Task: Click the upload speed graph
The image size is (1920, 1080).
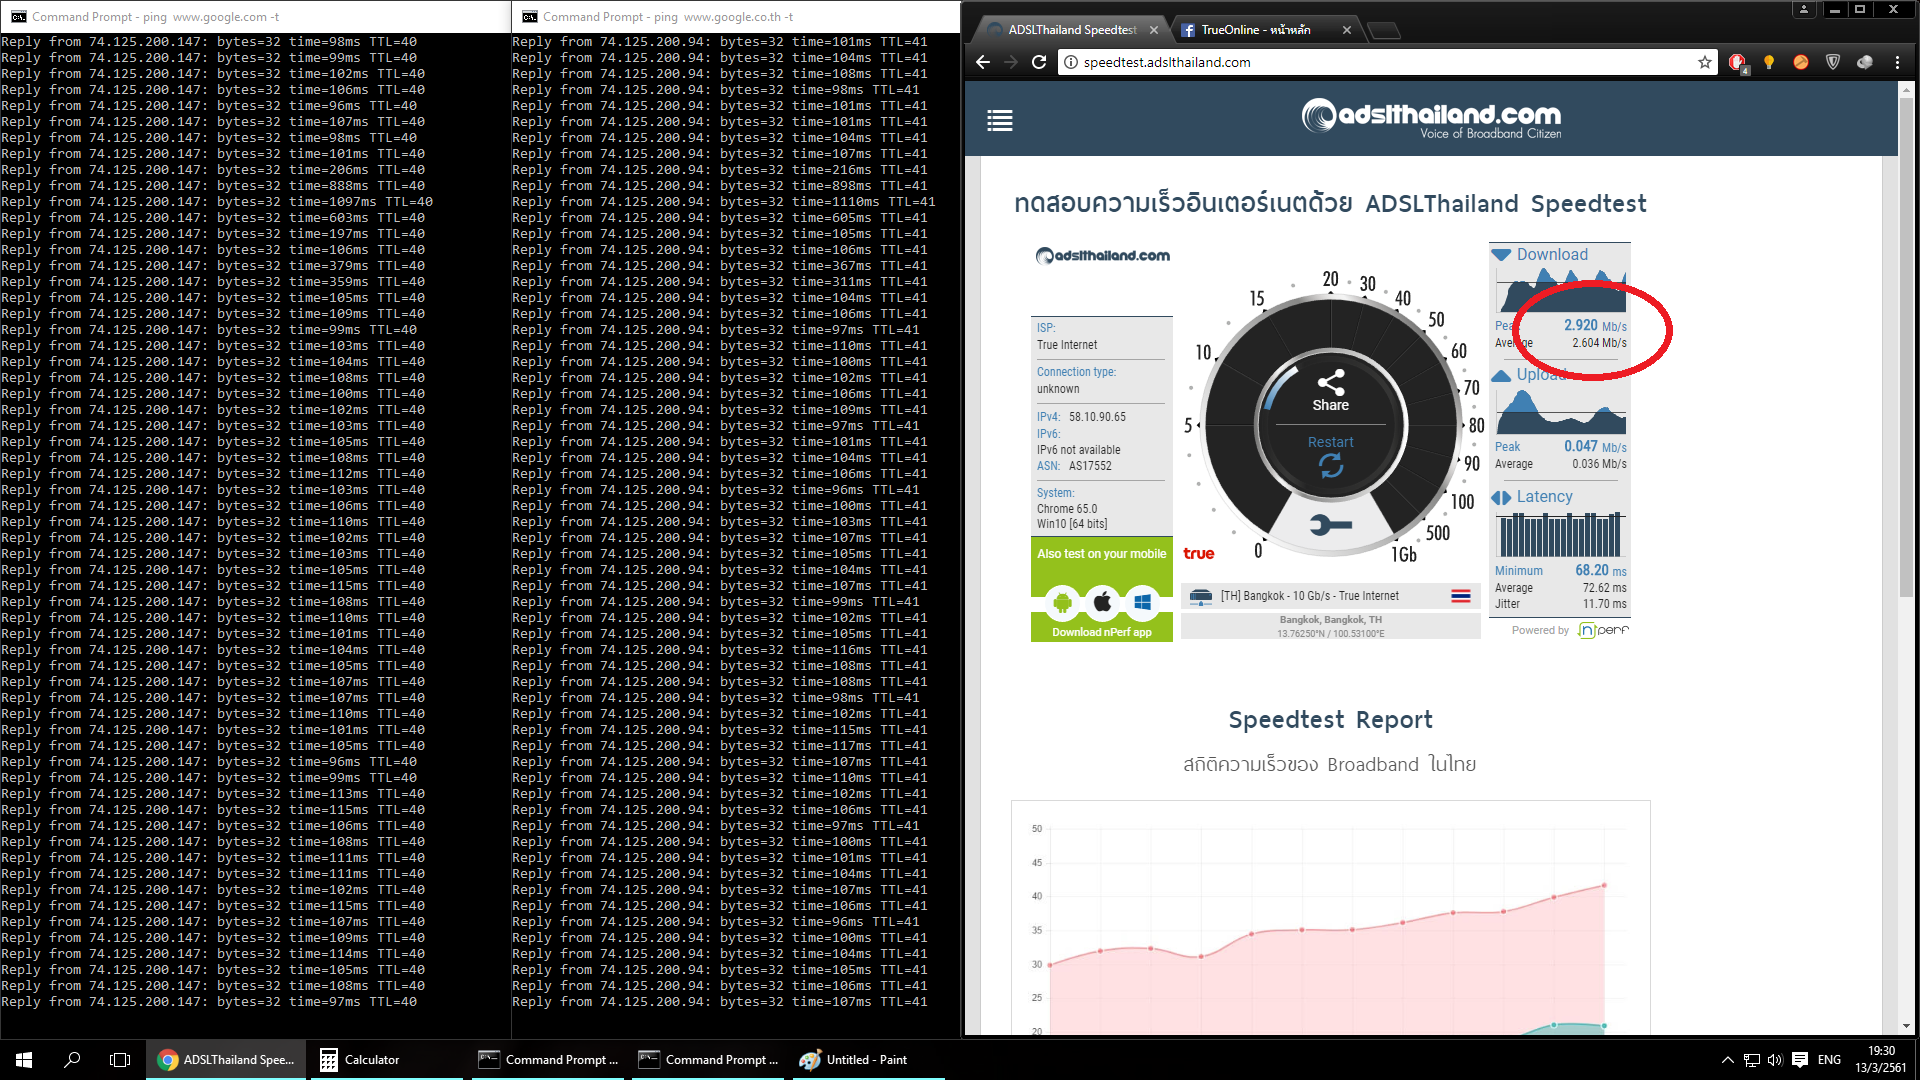Action: click(x=1560, y=410)
